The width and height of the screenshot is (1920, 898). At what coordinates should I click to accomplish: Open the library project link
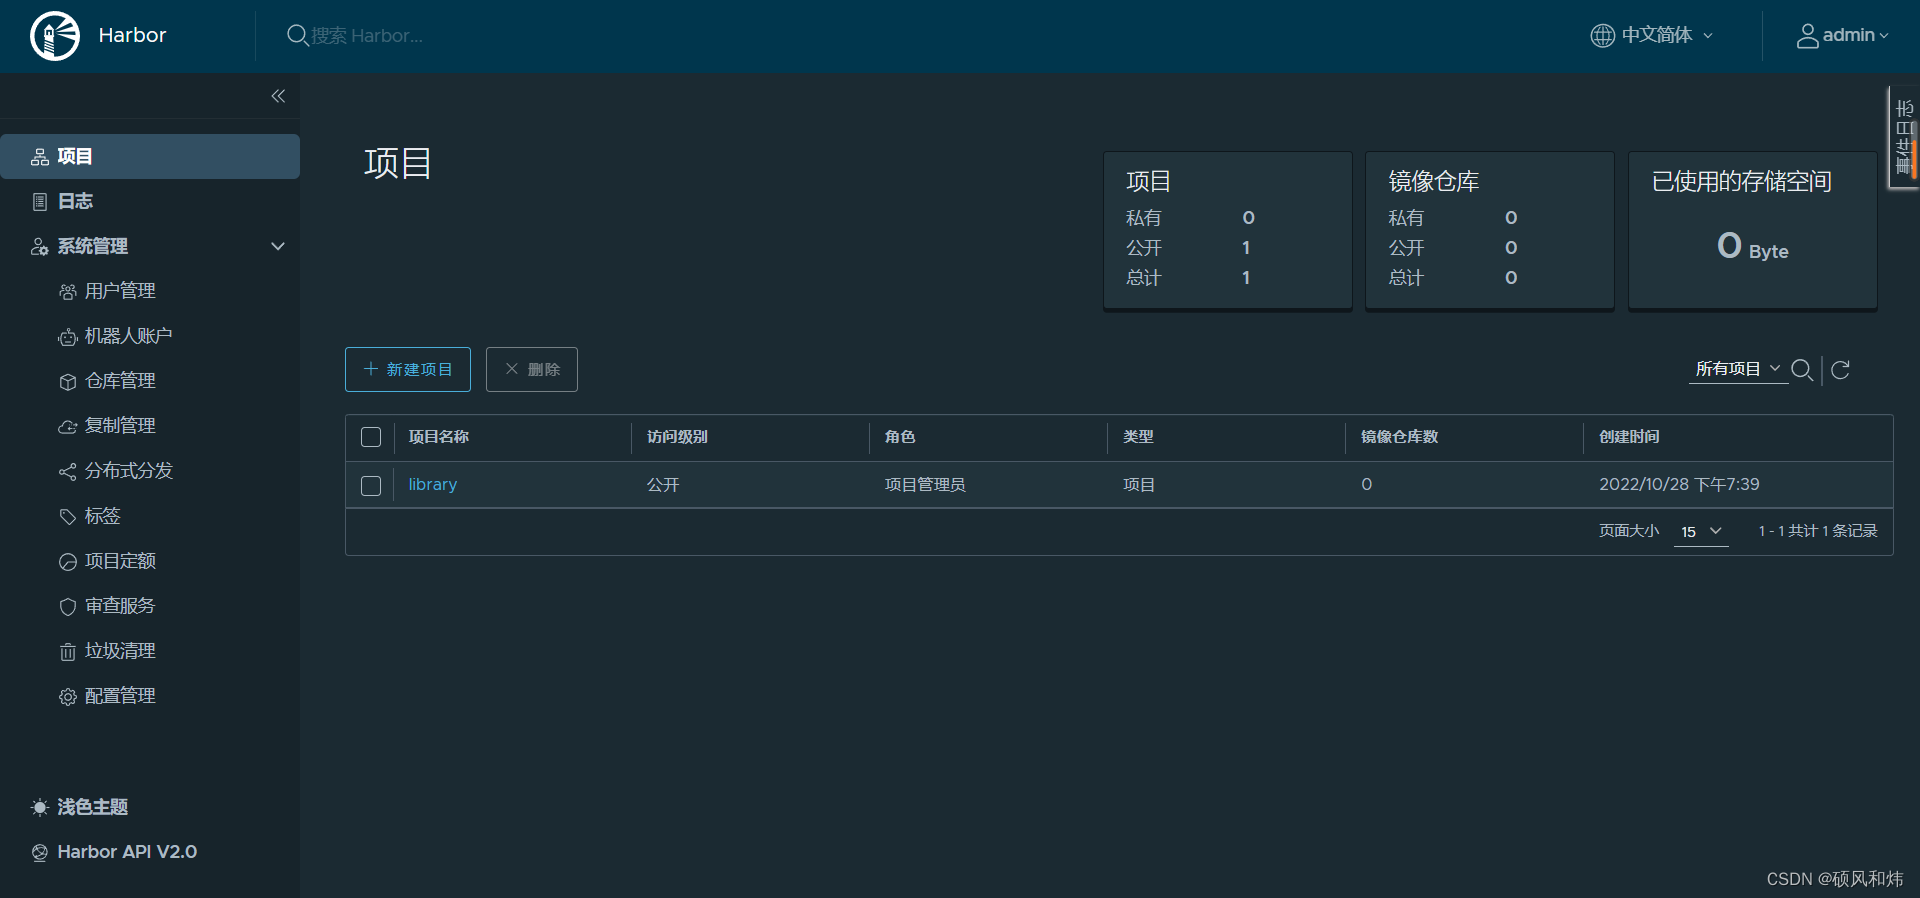tap(433, 484)
